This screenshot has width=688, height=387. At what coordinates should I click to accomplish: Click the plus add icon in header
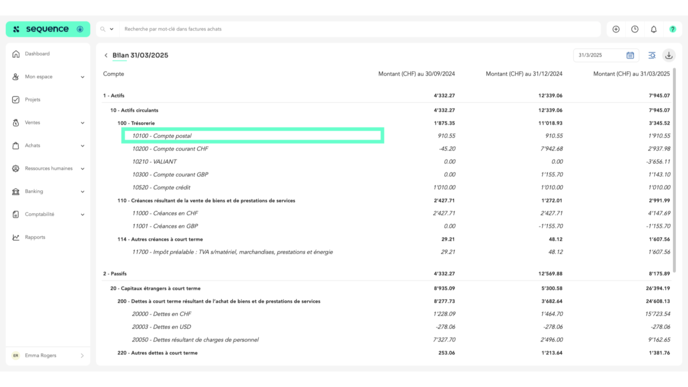616,29
